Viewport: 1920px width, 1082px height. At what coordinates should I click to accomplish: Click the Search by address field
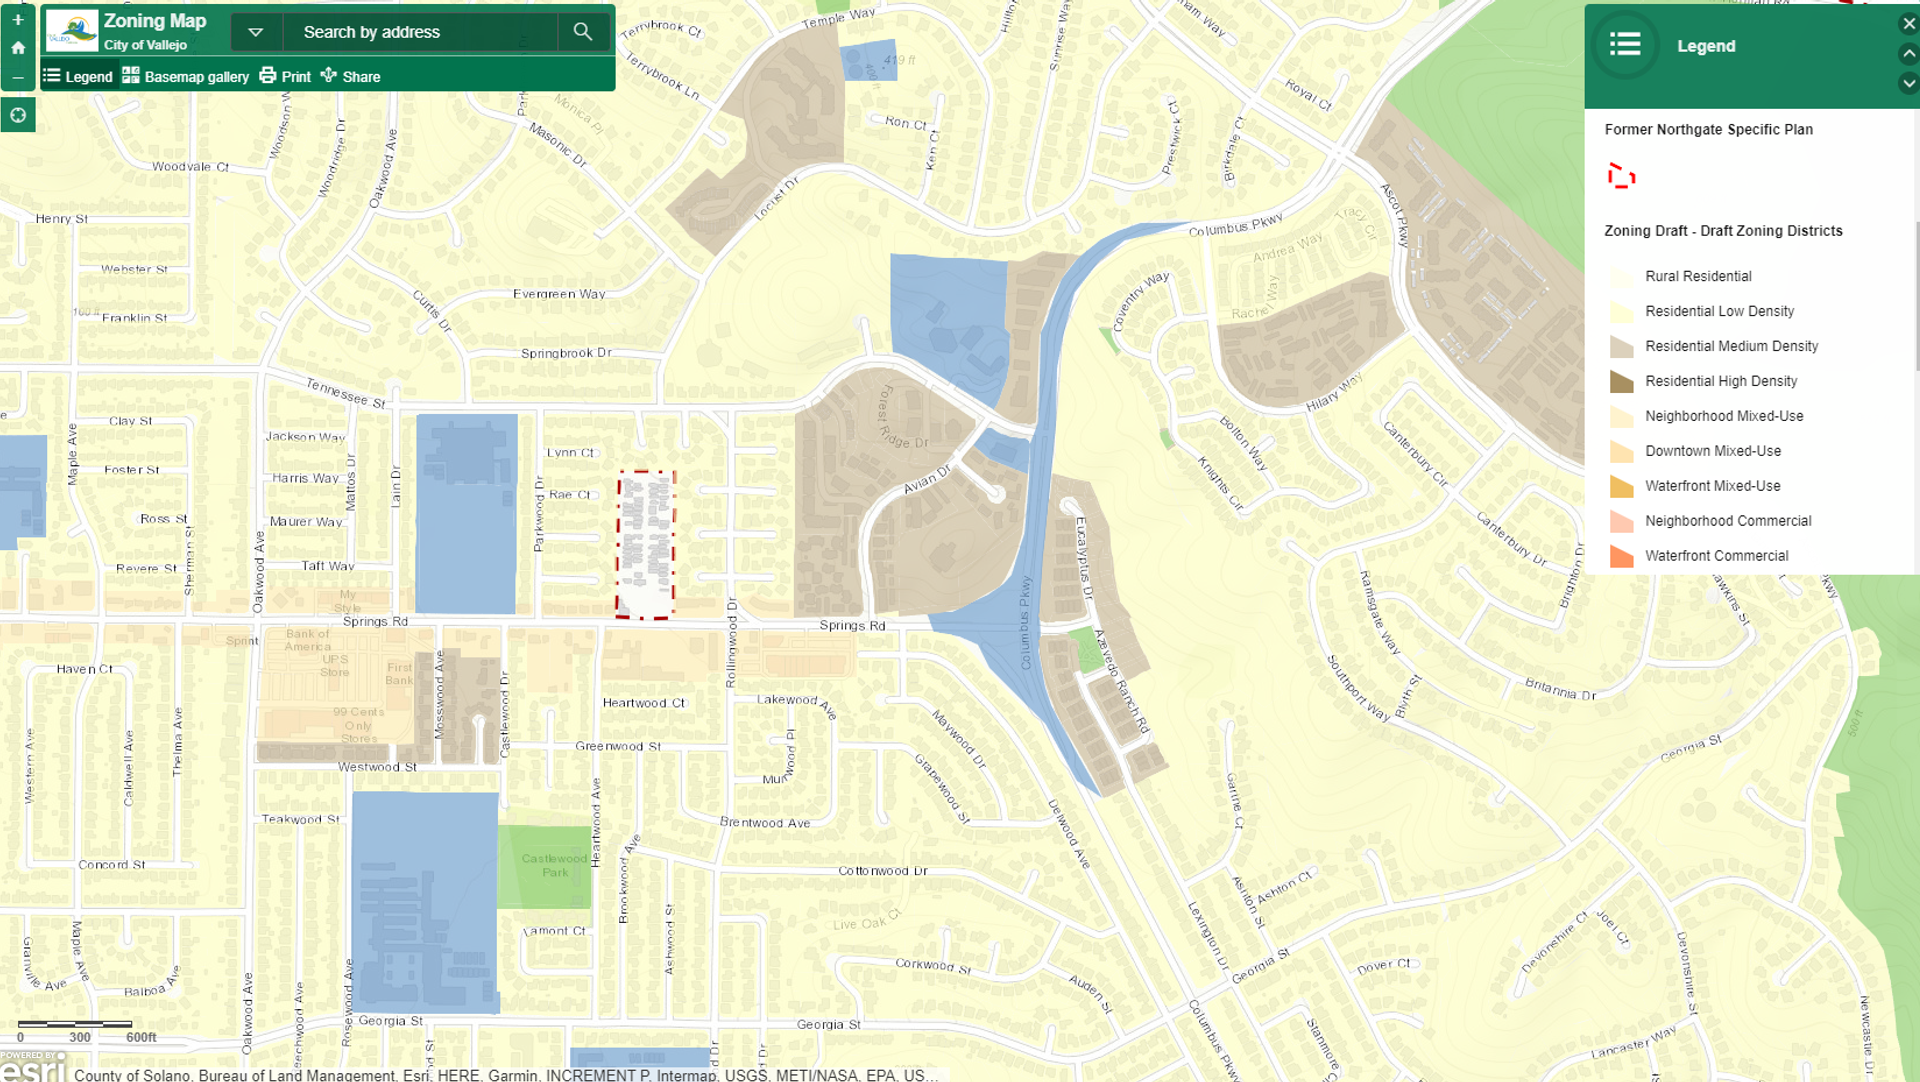click(420, 32)
